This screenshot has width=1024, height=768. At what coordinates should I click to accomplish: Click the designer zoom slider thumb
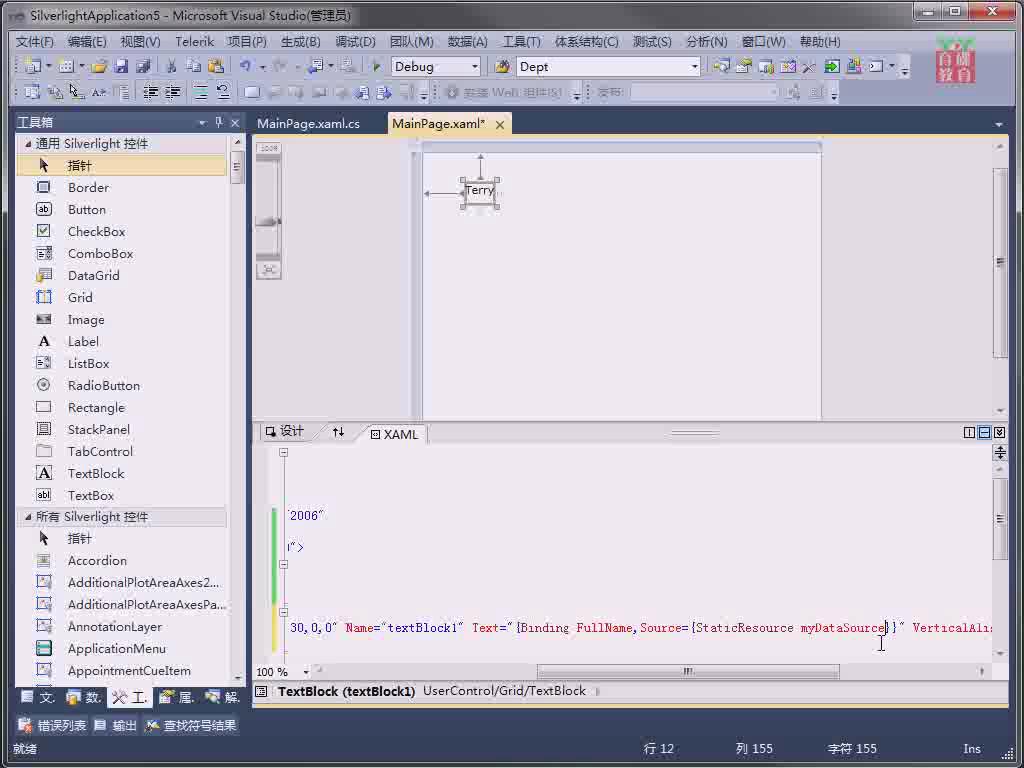pyautogui.click(x=268, y=222)
